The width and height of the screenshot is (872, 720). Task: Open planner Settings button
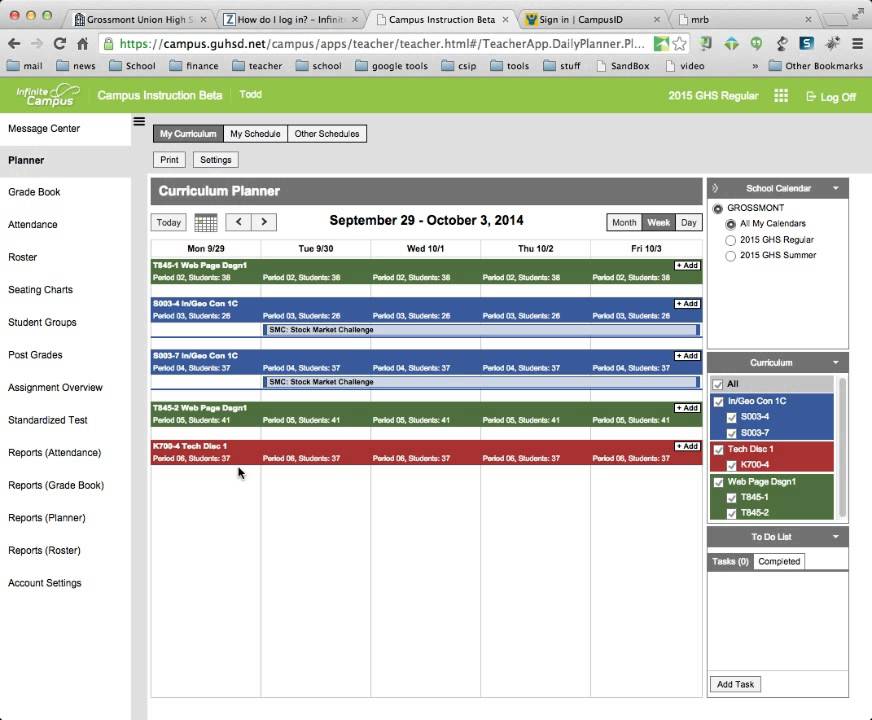216,160
